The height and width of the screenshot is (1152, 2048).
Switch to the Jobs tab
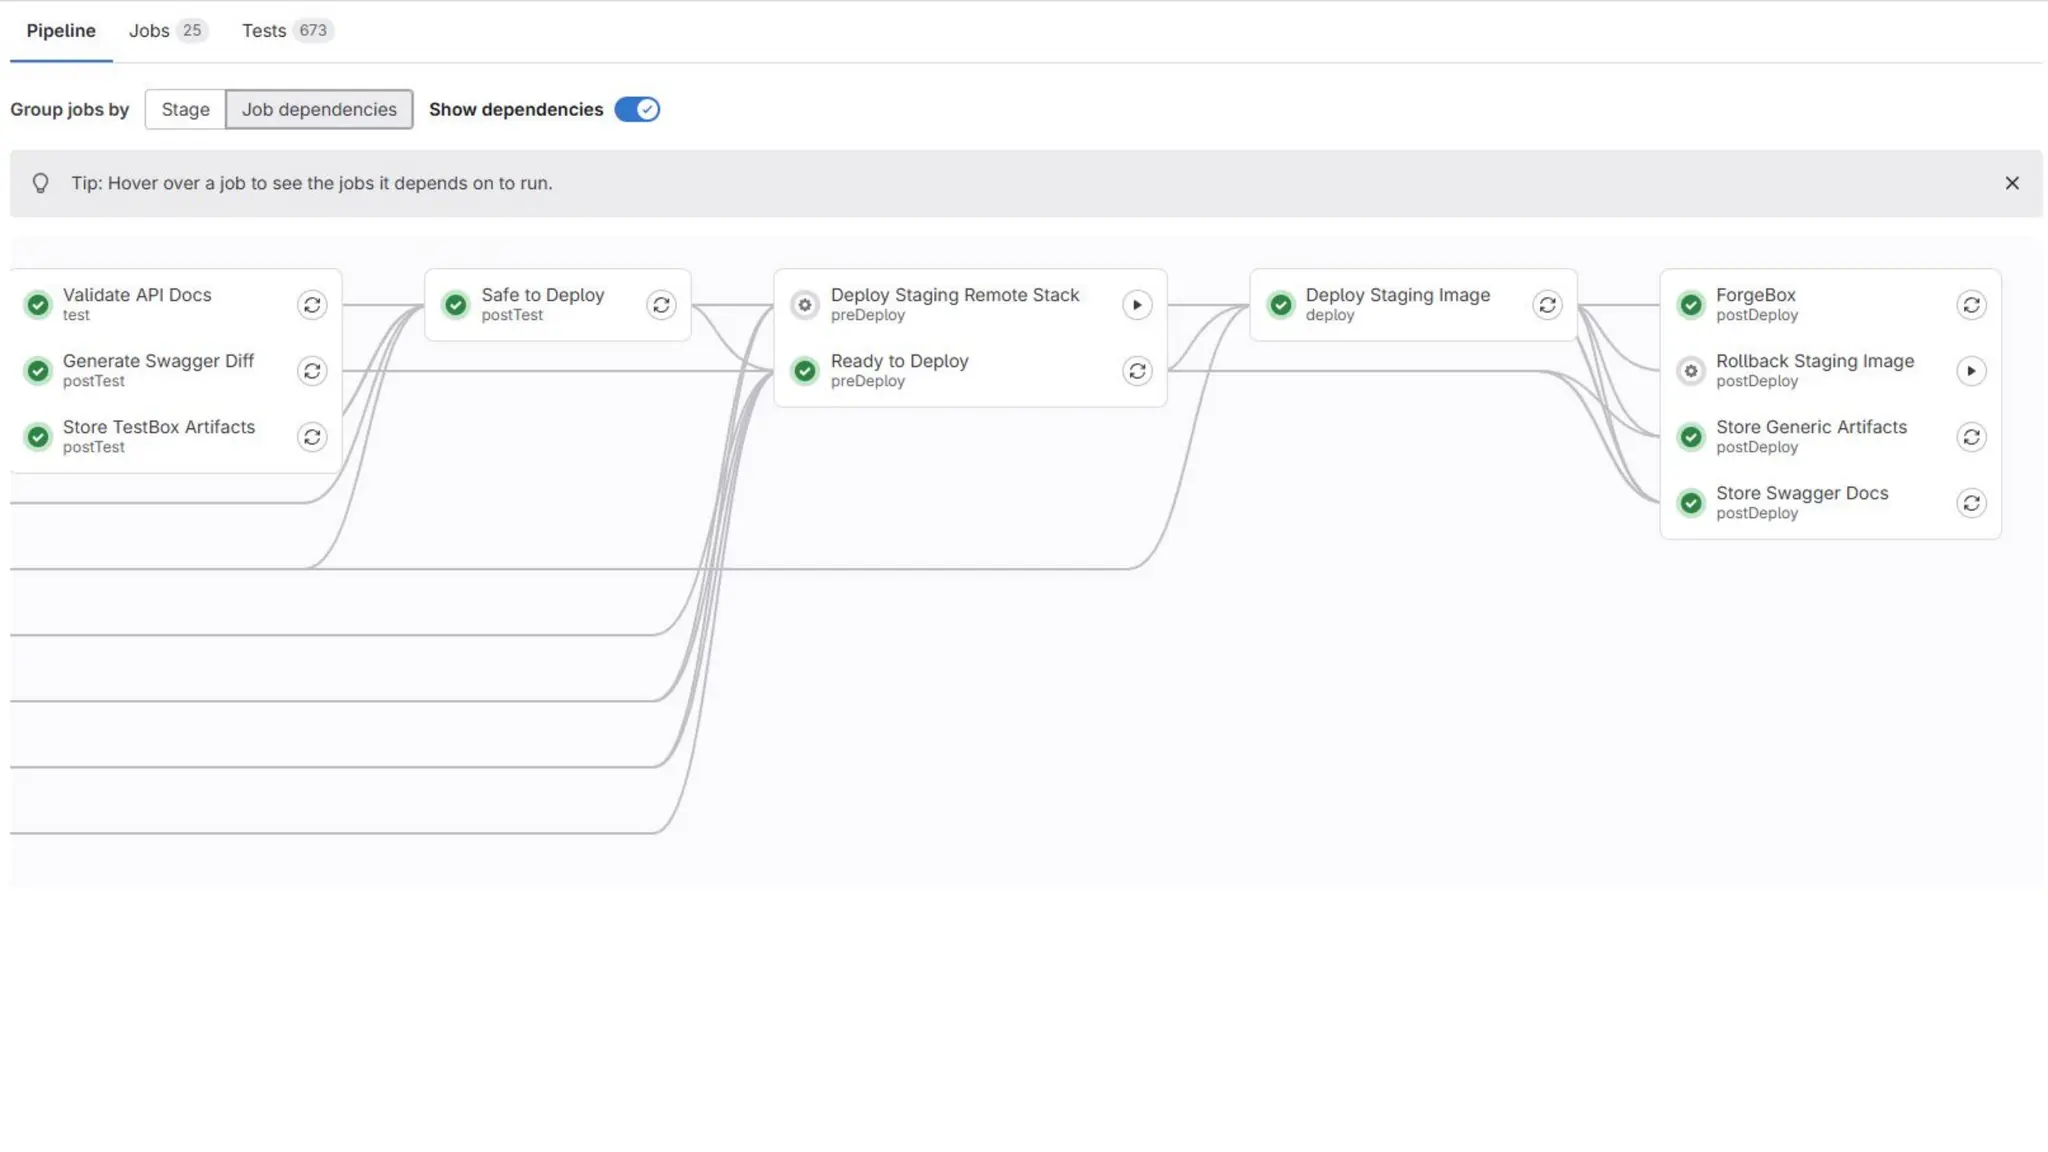coord(167,31)
